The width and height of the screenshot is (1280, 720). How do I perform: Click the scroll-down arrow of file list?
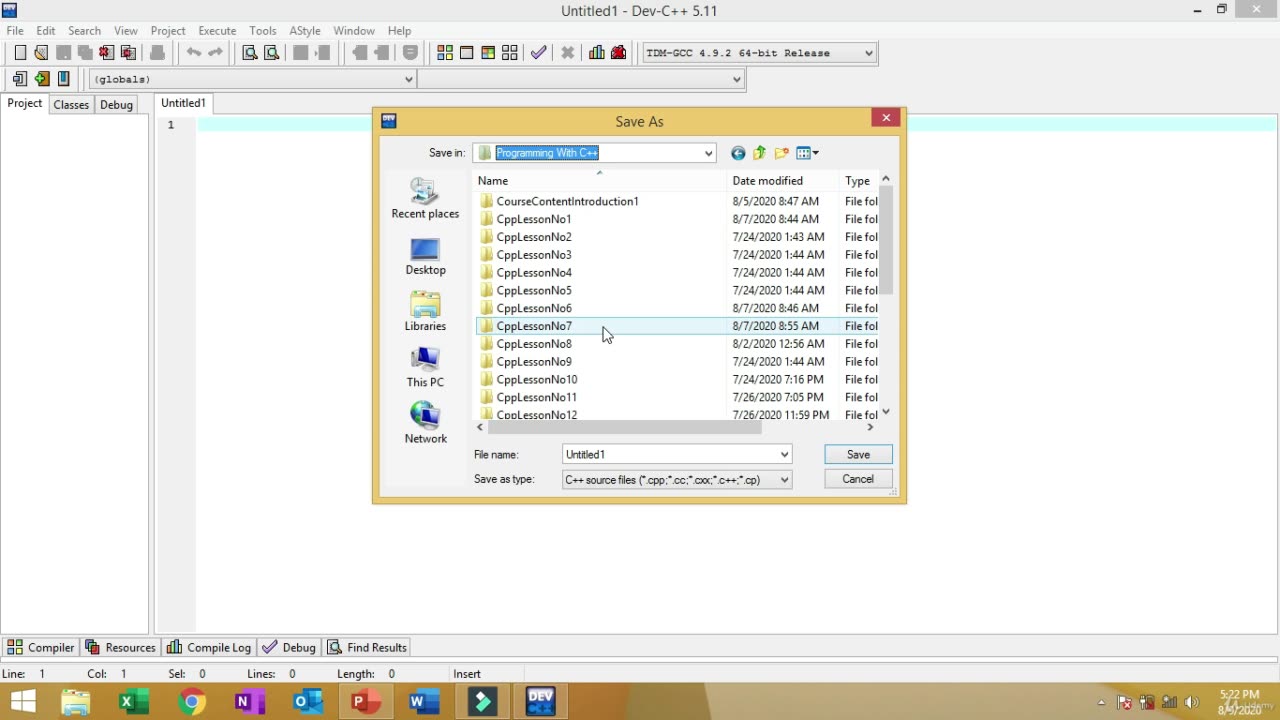[886, 412]
